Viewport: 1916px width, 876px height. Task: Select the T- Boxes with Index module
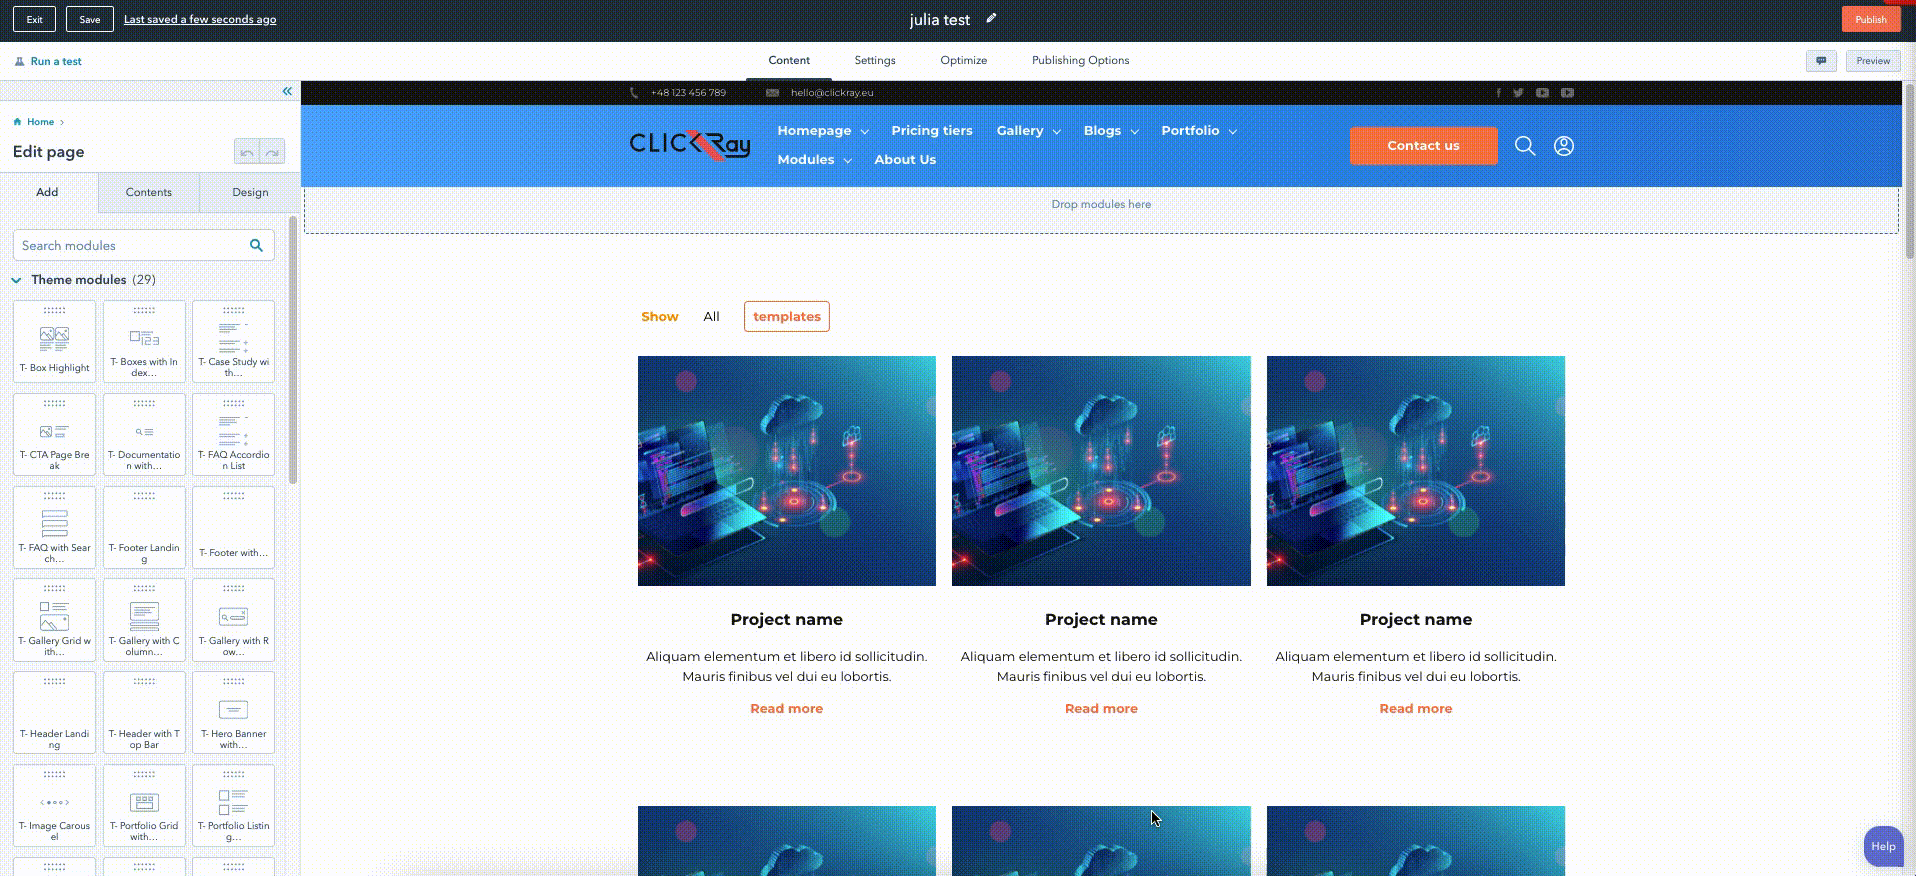(144, 341)
